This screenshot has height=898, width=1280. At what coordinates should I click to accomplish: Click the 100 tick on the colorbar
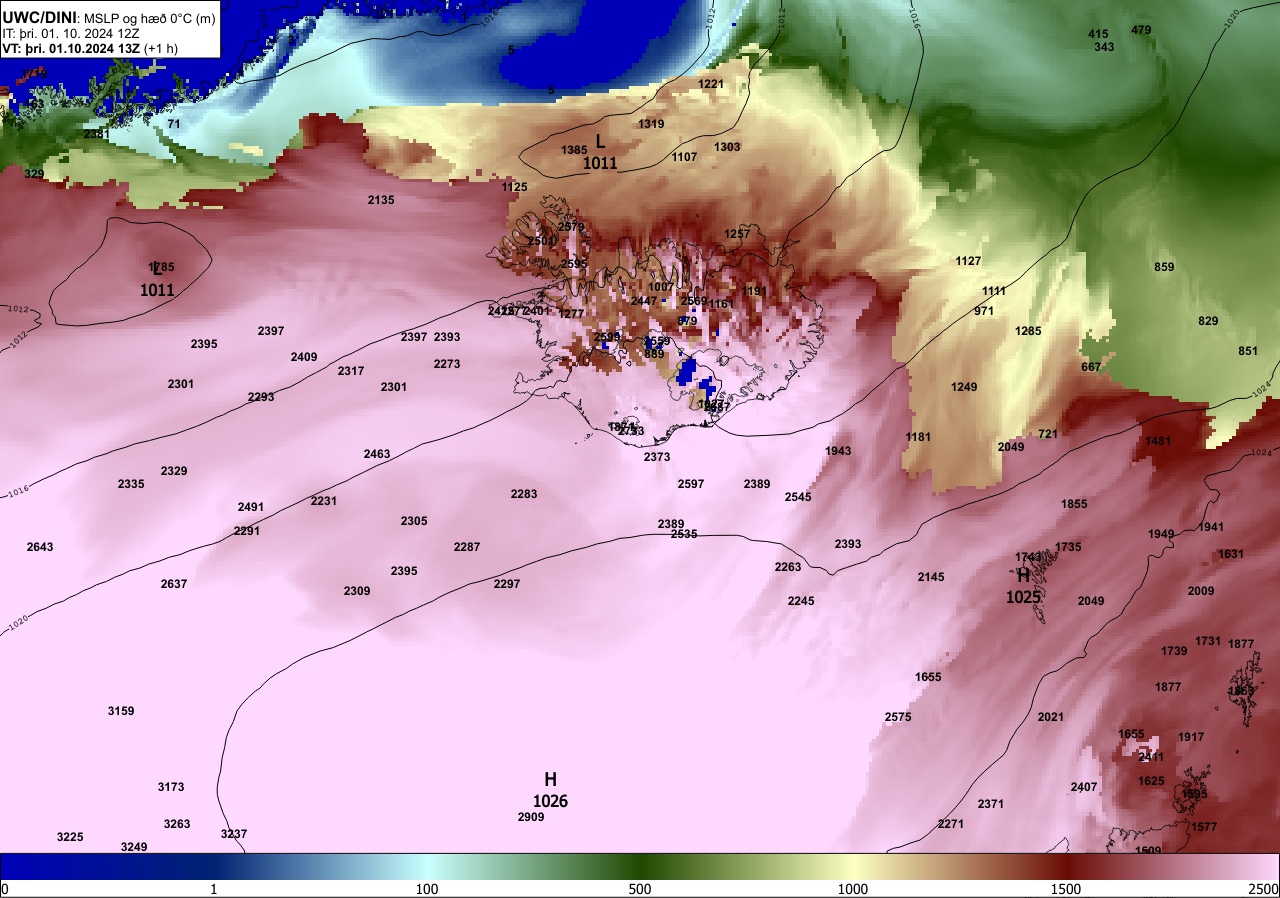tap(427, 889)
